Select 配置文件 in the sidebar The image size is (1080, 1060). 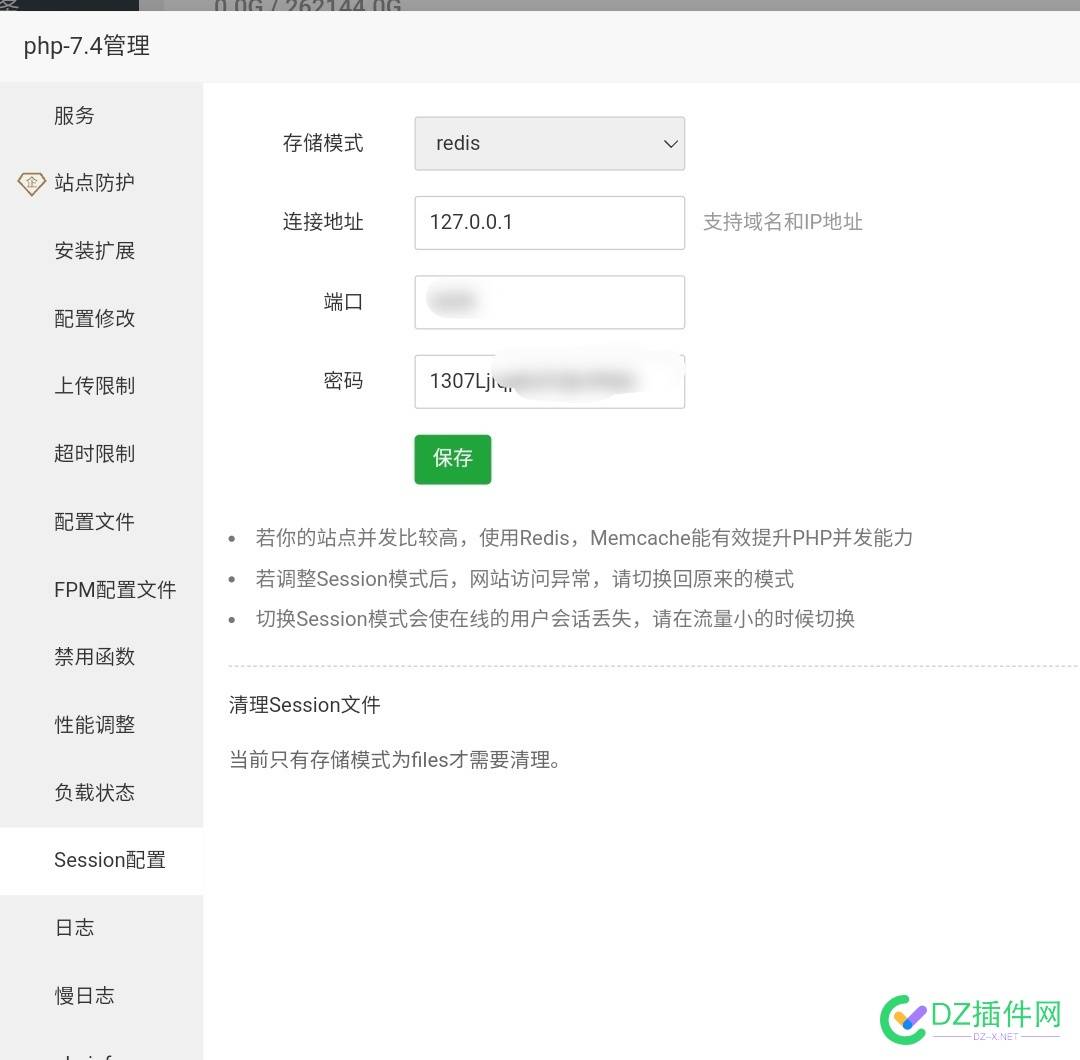[x=94, y=521]
